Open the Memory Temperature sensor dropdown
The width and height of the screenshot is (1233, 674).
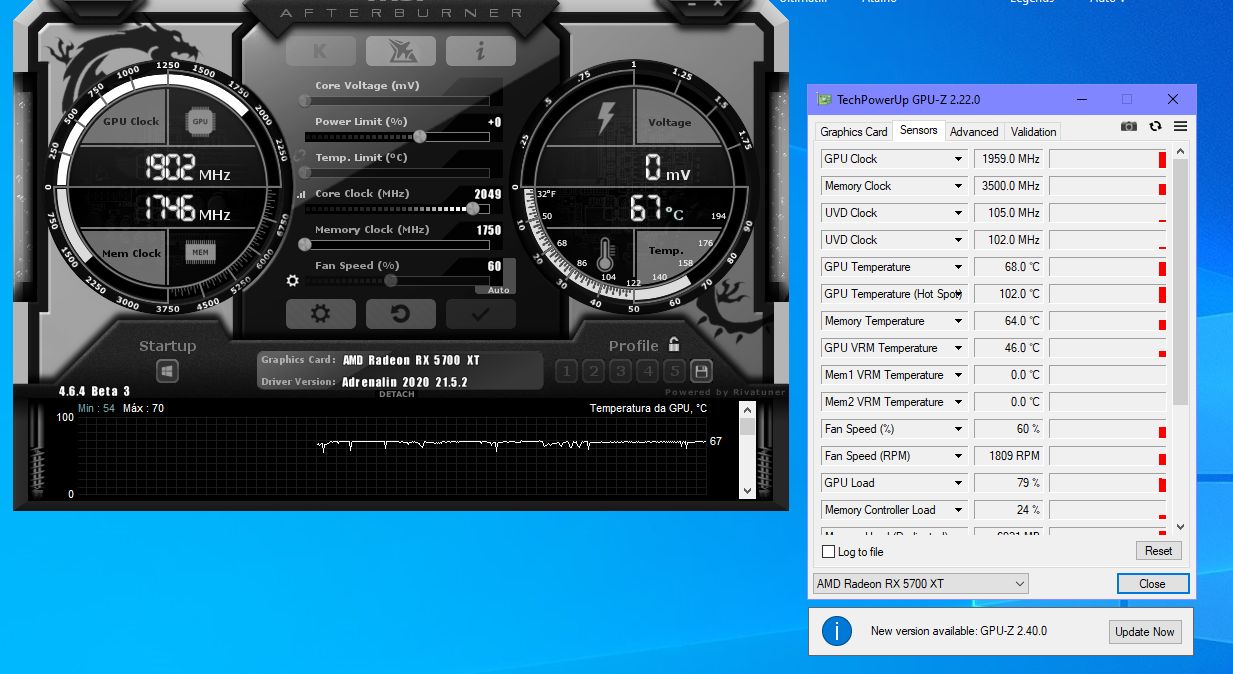pyautogui.click(x=958, y=321)
